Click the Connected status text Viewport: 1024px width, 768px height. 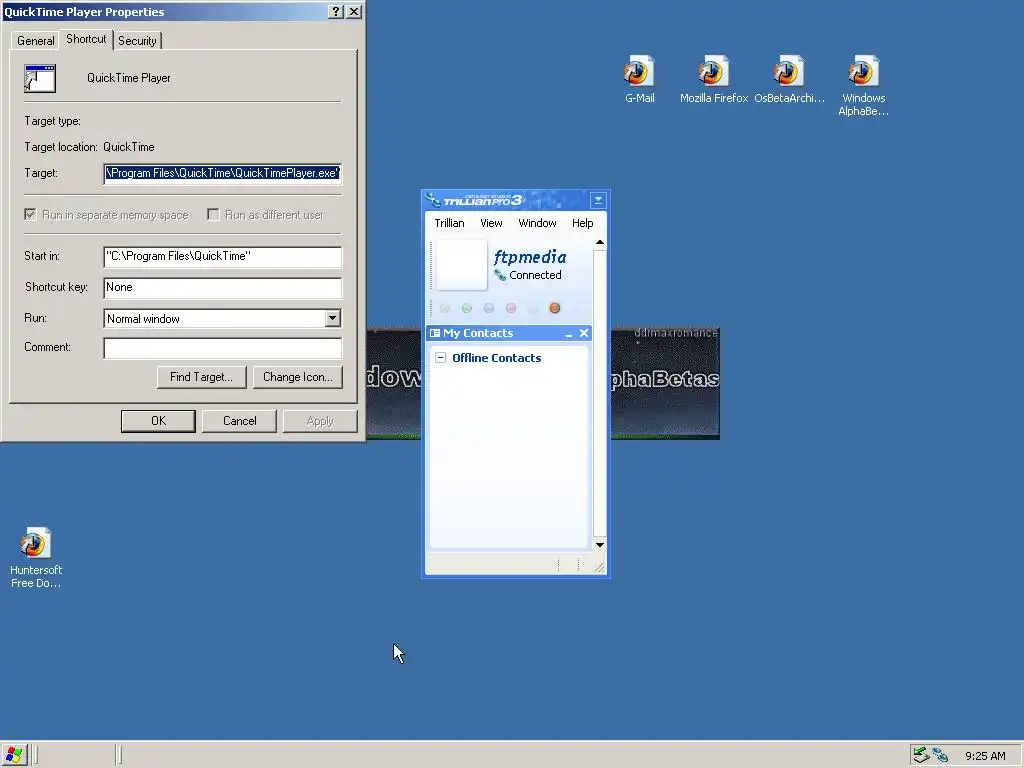535,275
